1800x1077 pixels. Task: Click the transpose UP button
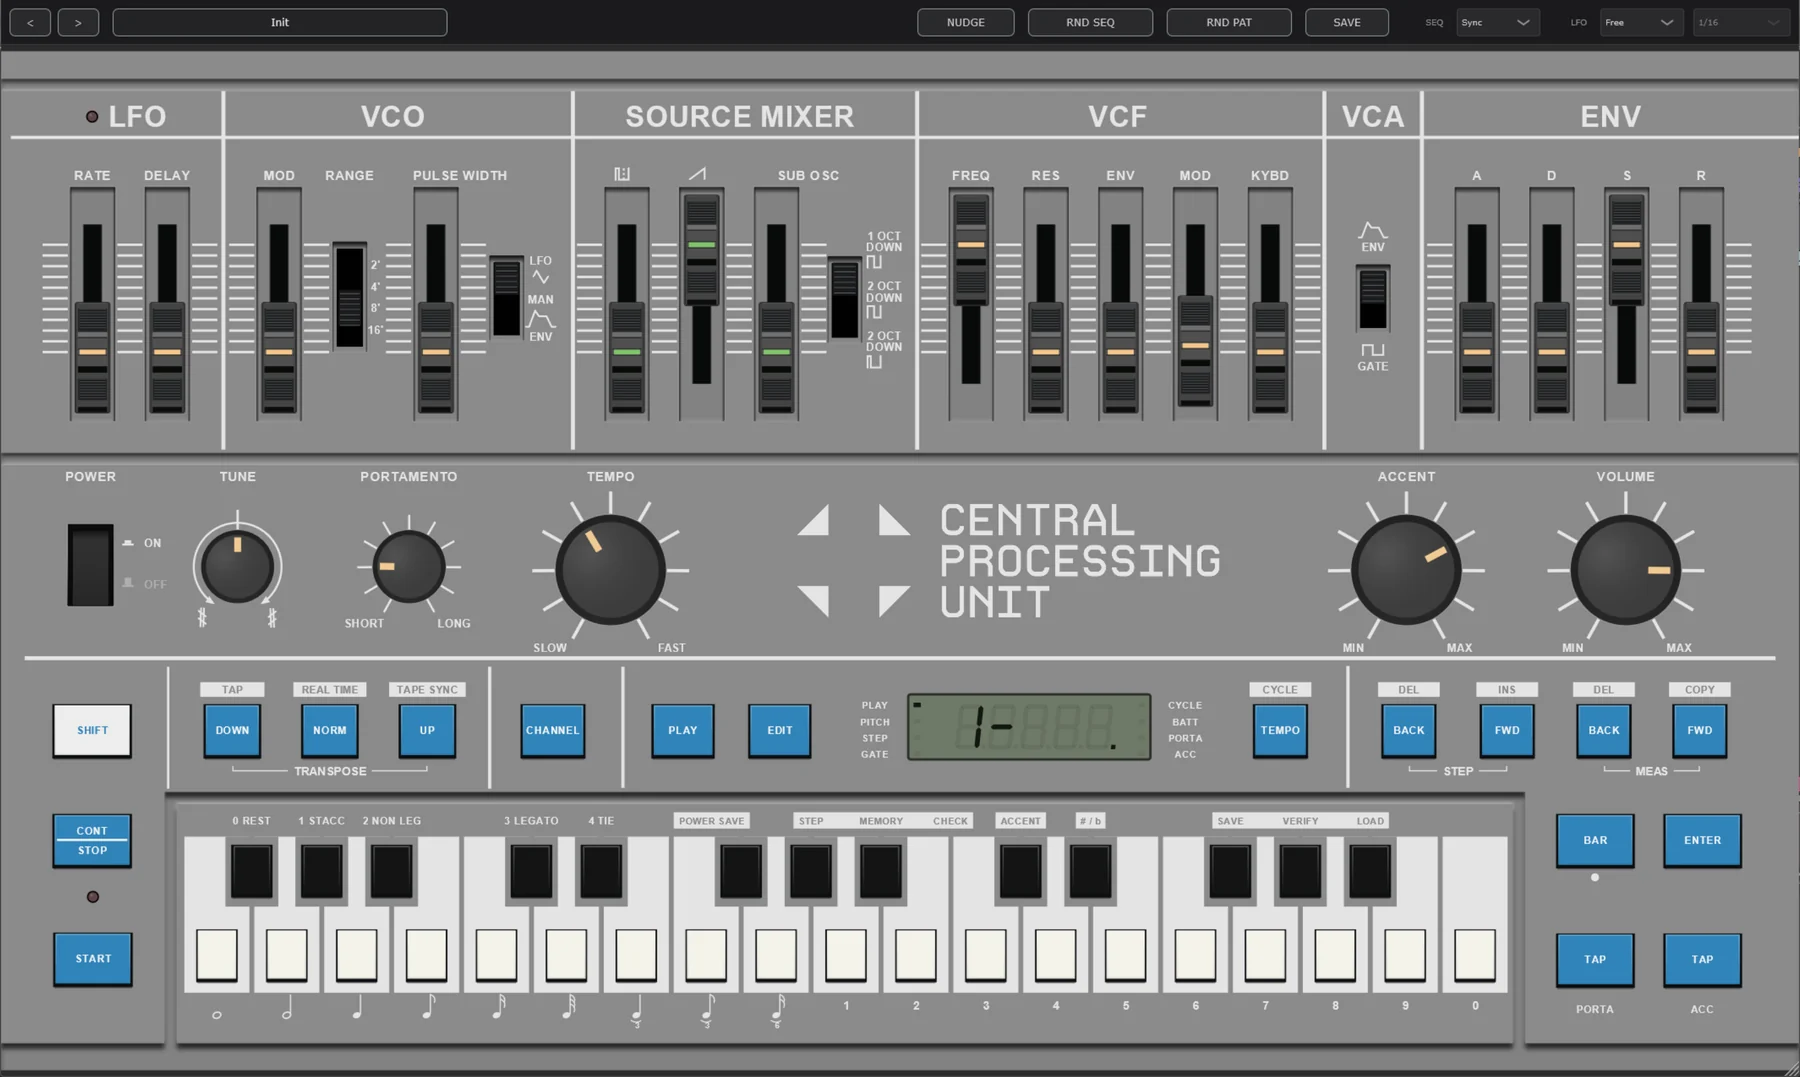coord(427,731)
